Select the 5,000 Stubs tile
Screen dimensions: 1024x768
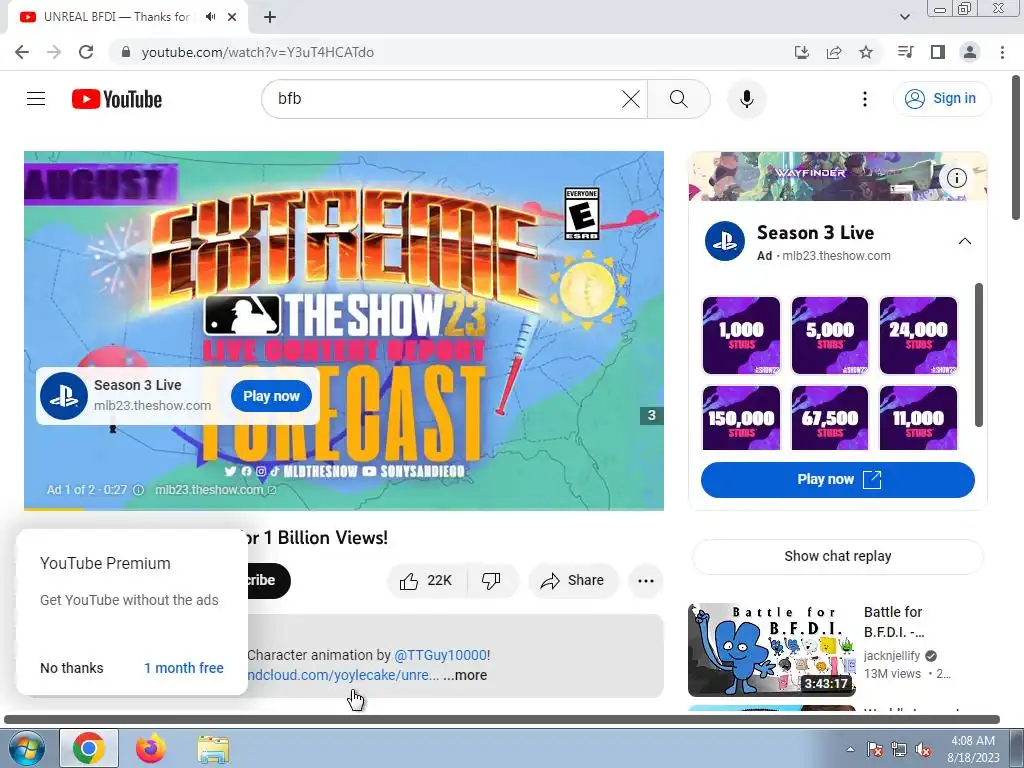click(830, 336)
